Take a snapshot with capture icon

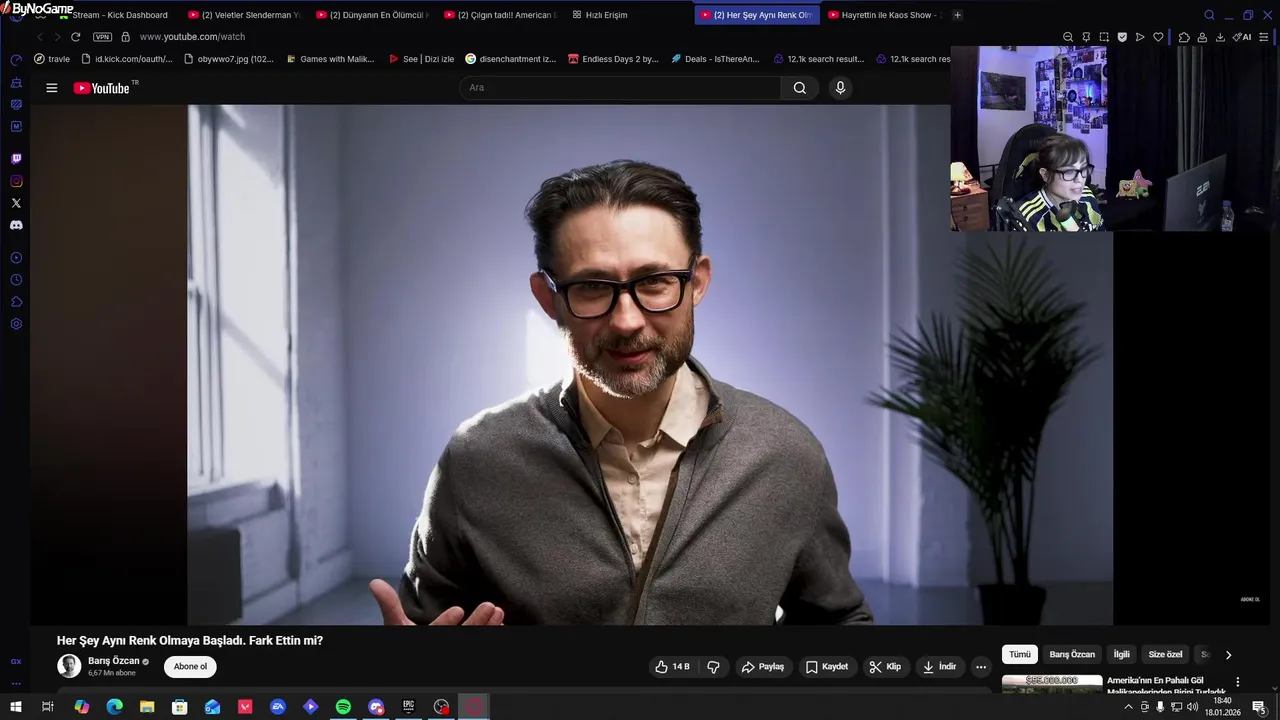click(x=1104, y=37)
